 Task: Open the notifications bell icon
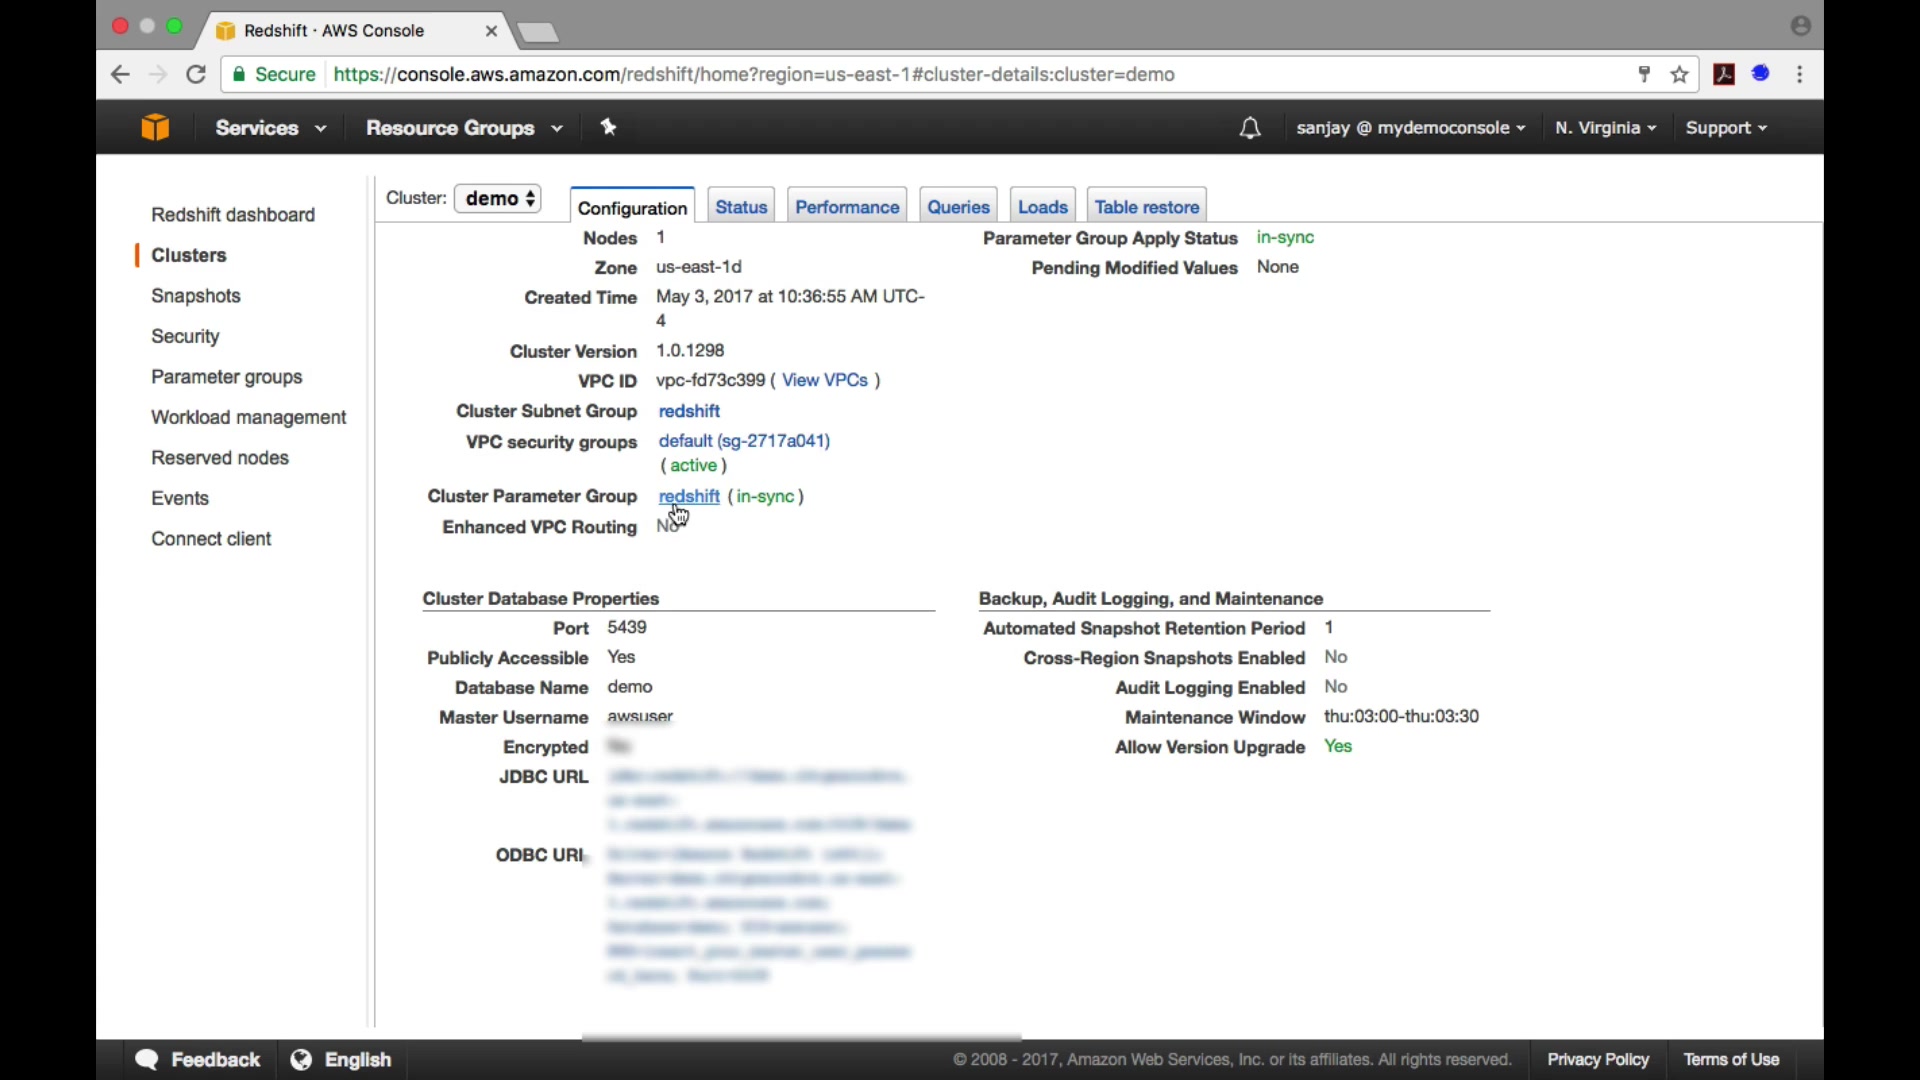point(1250,128)
